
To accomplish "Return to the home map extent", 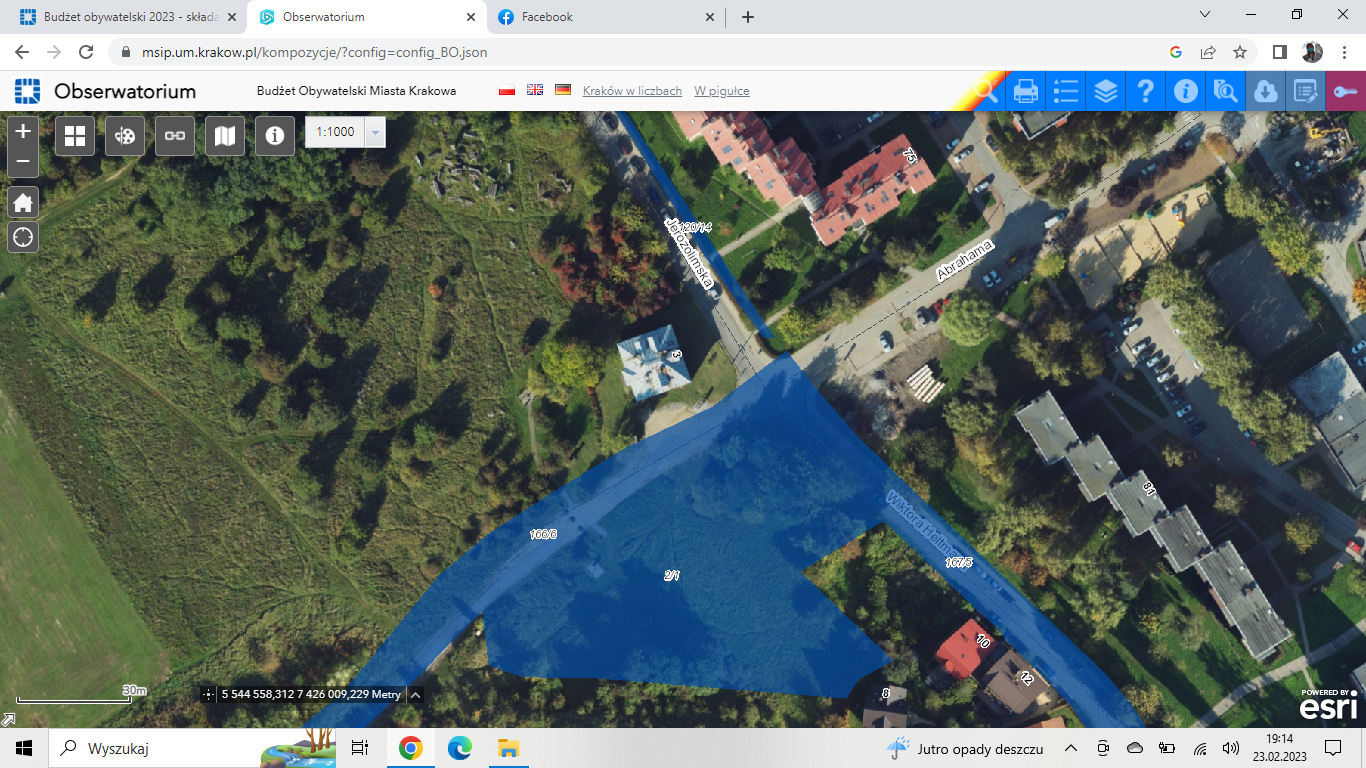I will [x=23, y=202].
